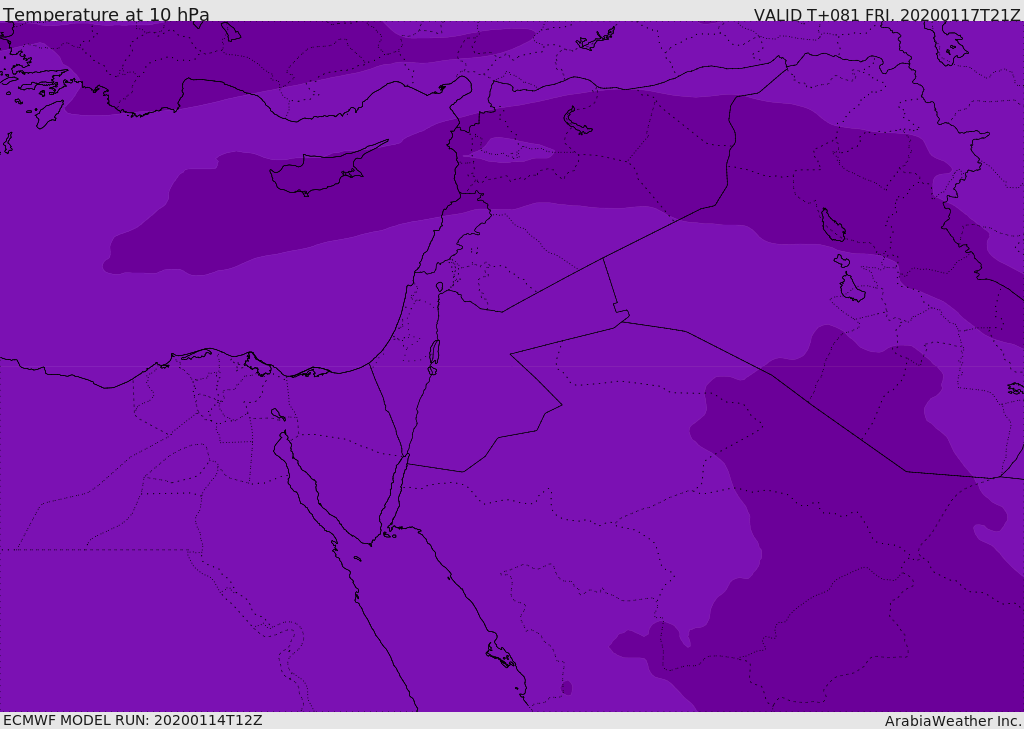
Task: Click the 'VALID T+081 FRI. 20200117T21Z' label
Action: click(x=887, y=14)
